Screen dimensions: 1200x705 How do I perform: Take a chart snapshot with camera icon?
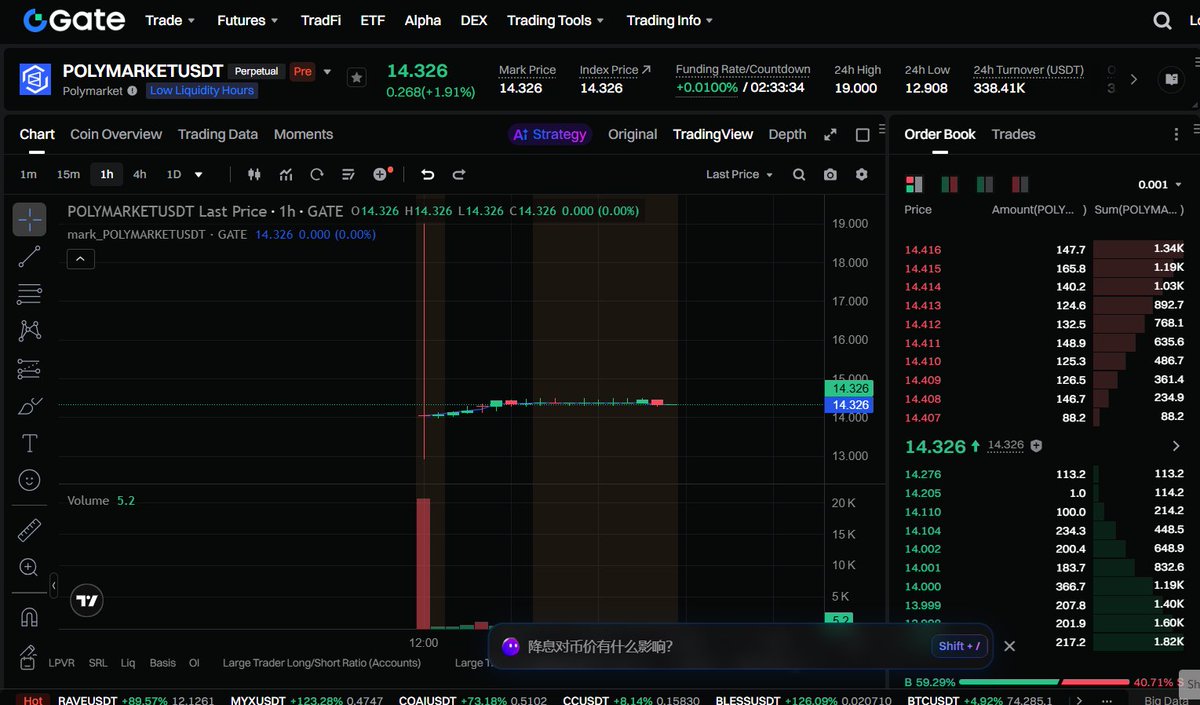tap(830, 174)
